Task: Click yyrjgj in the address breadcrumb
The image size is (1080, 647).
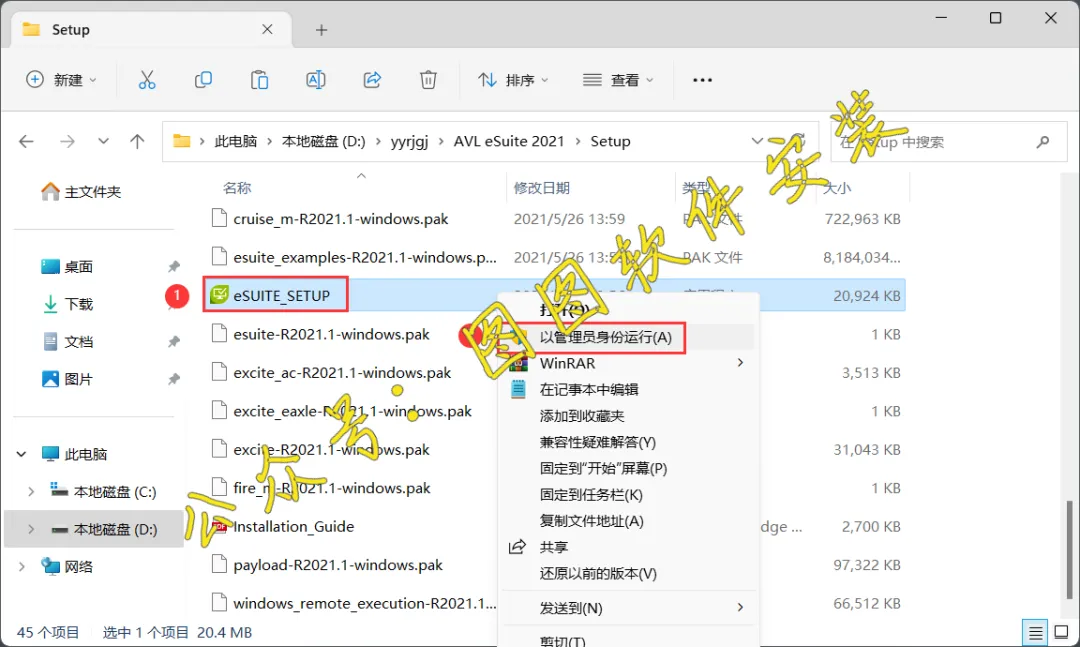Action: pyautogui.click(x=409, y=141)
